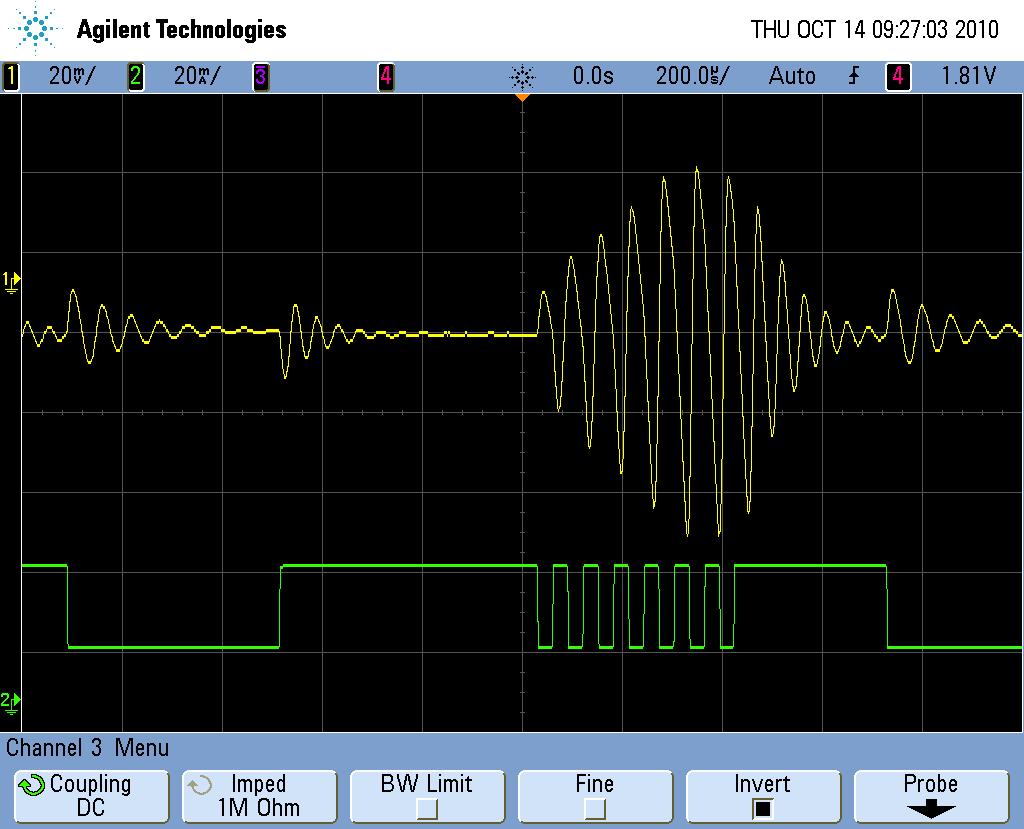
Task: Click the Agilent Technologies starburst logo
Action: tap(36, 29)
